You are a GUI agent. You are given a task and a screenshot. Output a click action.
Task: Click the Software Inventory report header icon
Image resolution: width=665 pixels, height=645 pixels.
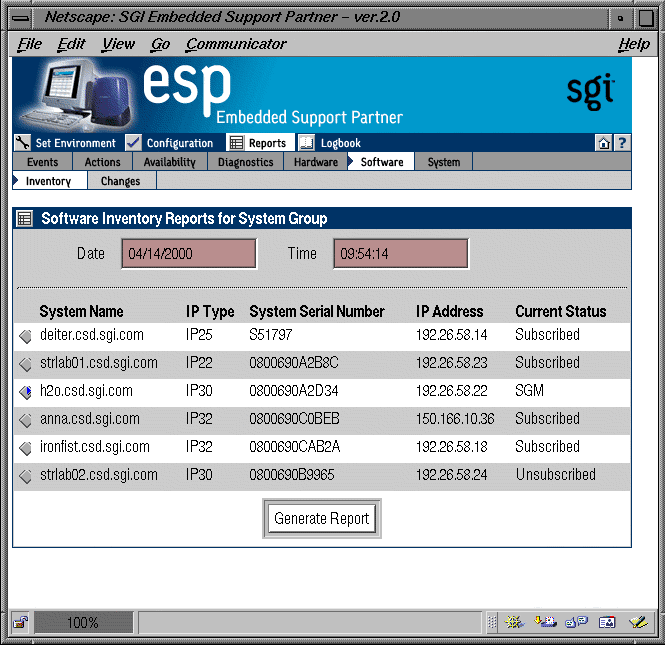pos(24,218)
